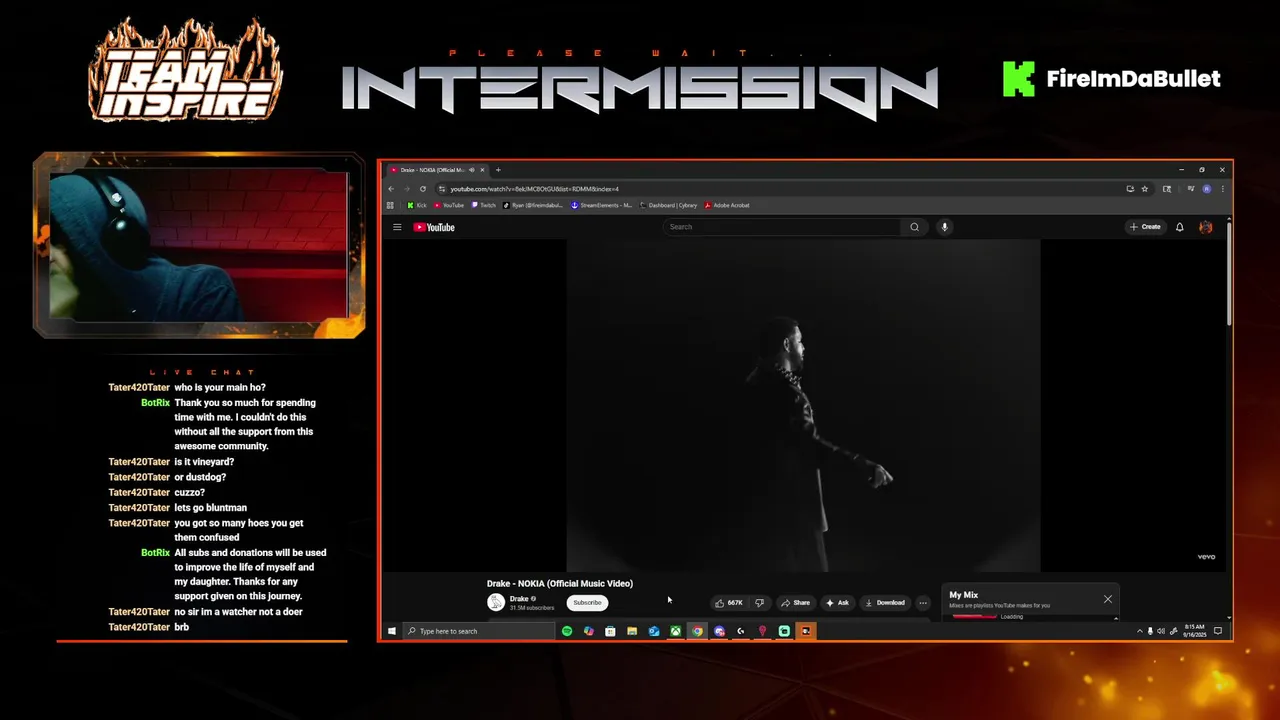Switch to Chrome in the taskbar
This screenshot has width=1280, height=720.
click(698, 631)
